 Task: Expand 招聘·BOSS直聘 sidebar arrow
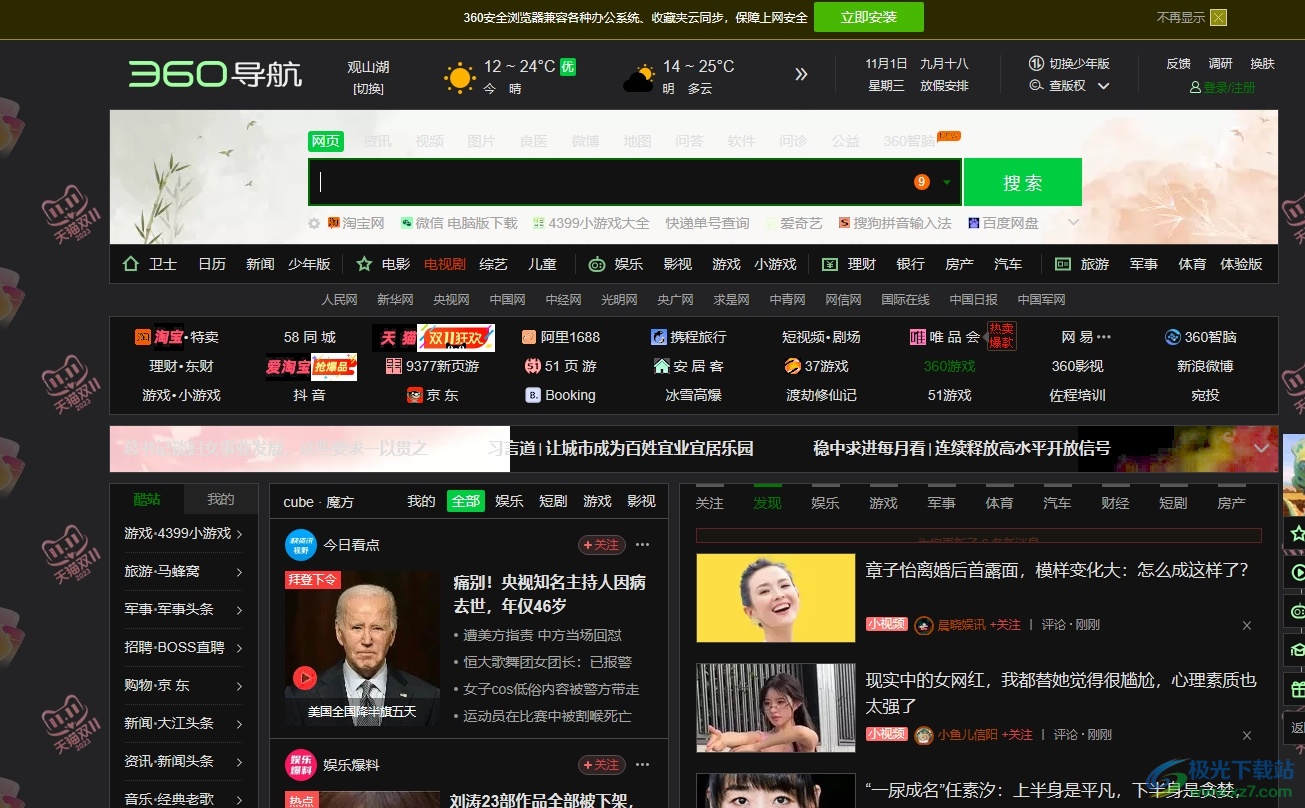pyautogui.click(x=240, y=648)
